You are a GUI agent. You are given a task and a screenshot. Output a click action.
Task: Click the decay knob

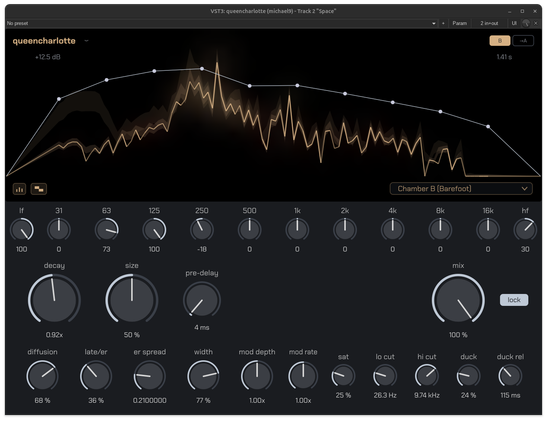(54, 300)
